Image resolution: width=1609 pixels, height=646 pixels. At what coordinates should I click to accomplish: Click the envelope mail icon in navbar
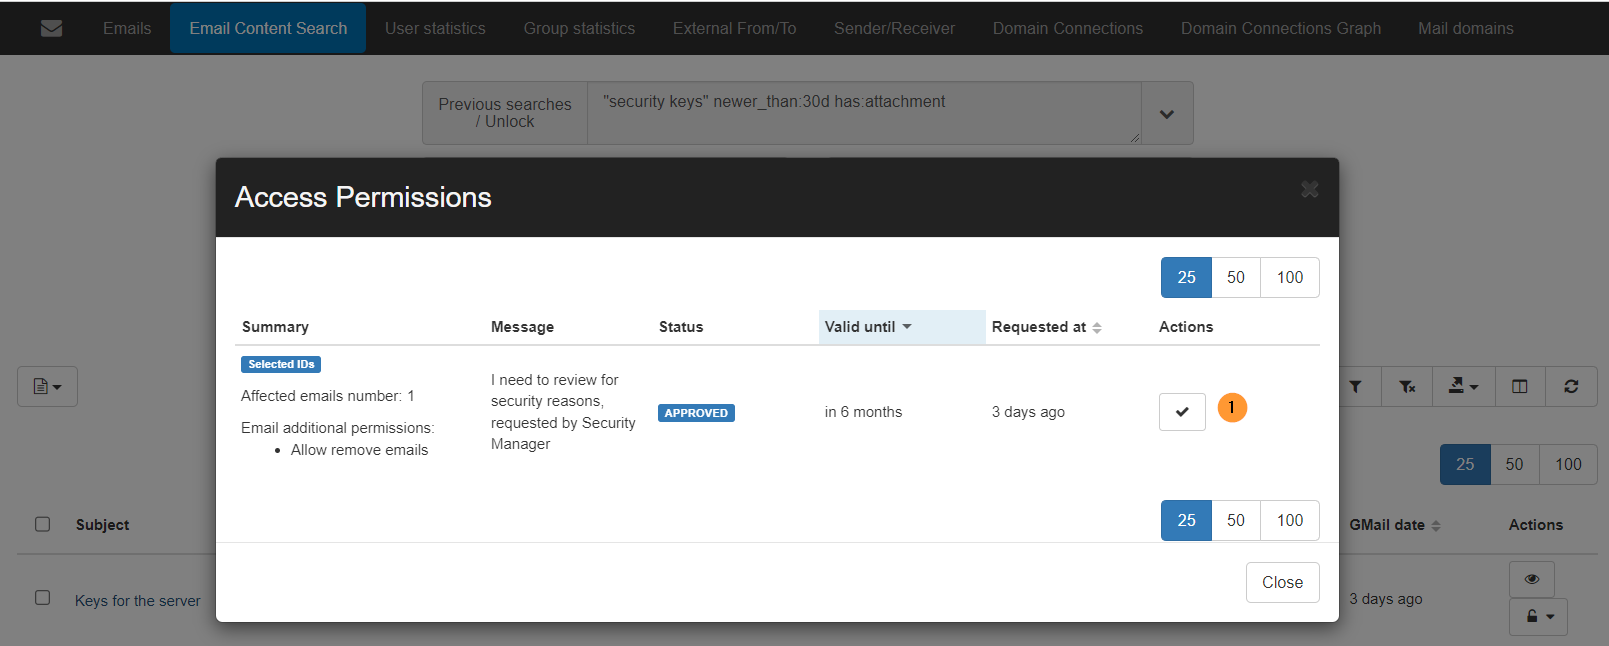(51, 28)
